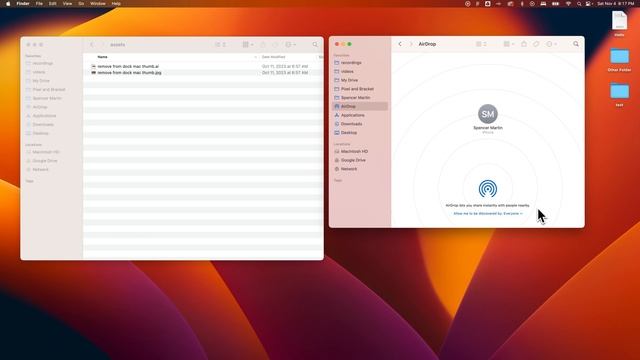
Task: Open Macintosh HD in the assets window sidebar
Action: pyautogui.click(x=52, y=152)
